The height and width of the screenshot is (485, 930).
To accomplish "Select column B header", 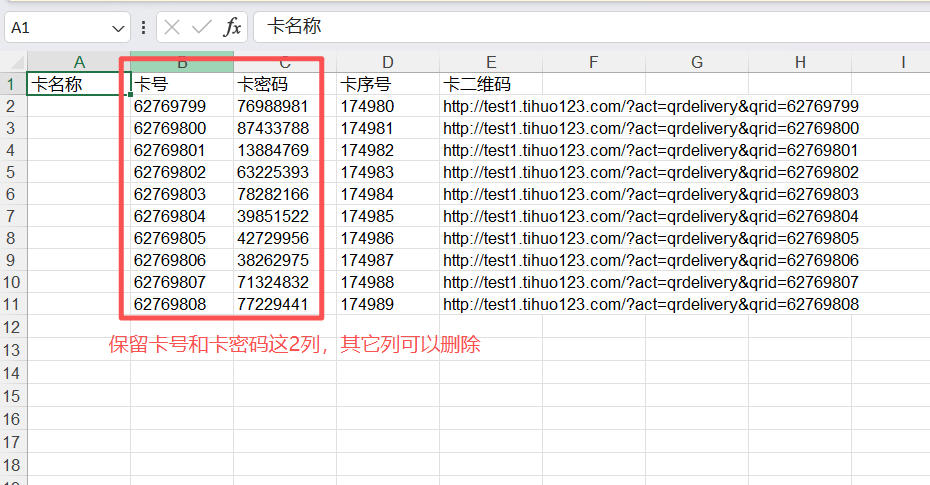I will click(181, 62).
